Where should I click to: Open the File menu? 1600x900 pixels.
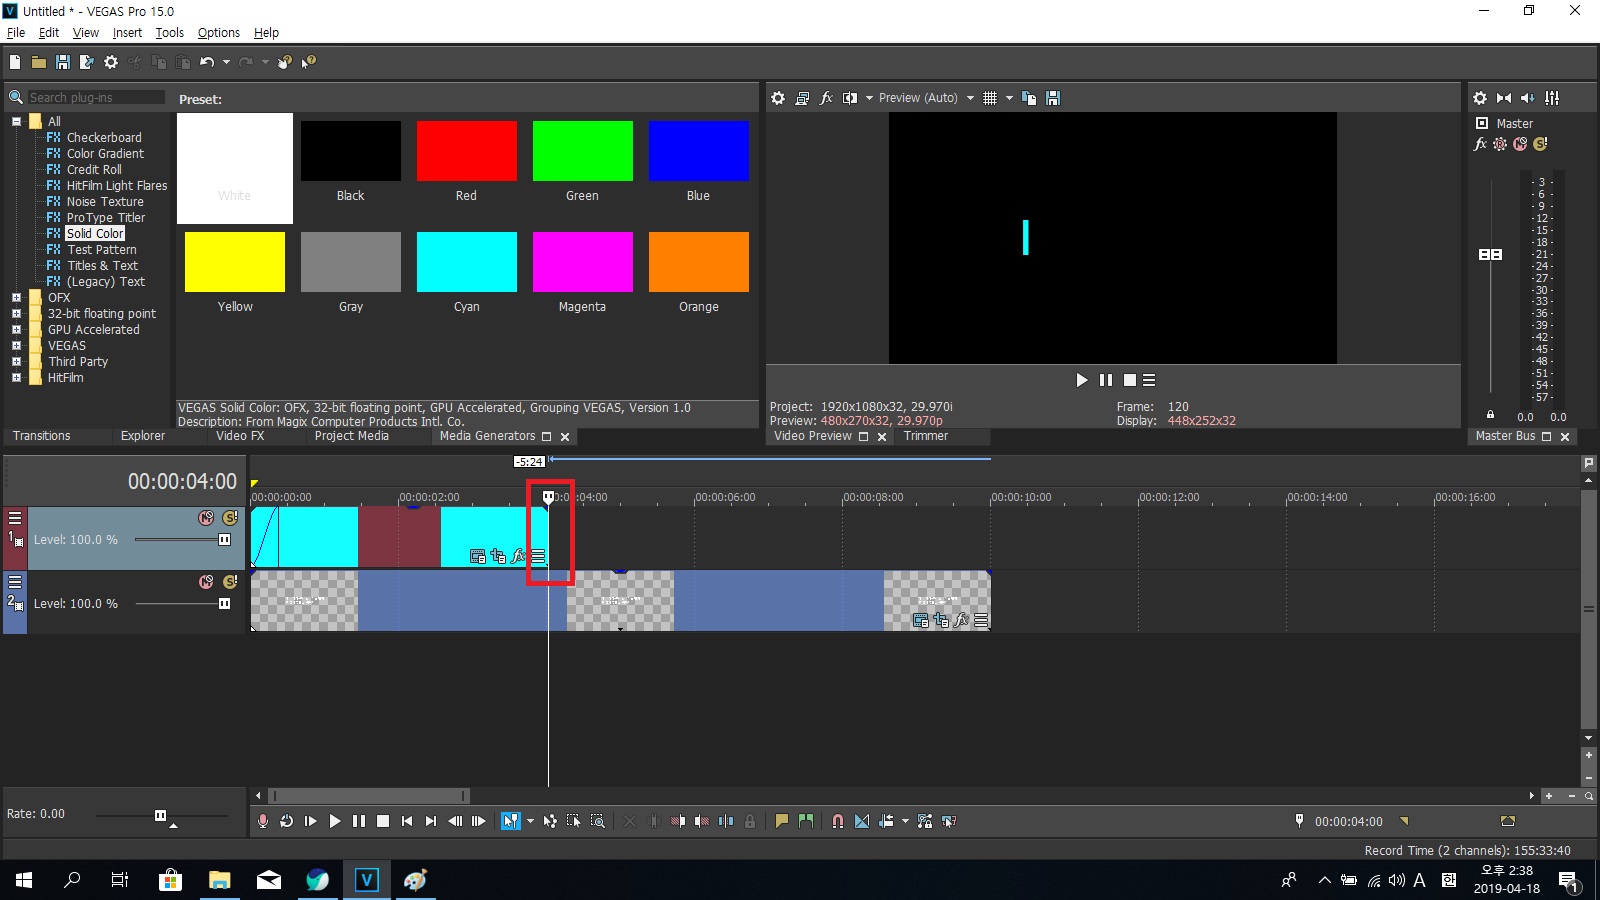[x=16, y=32]
